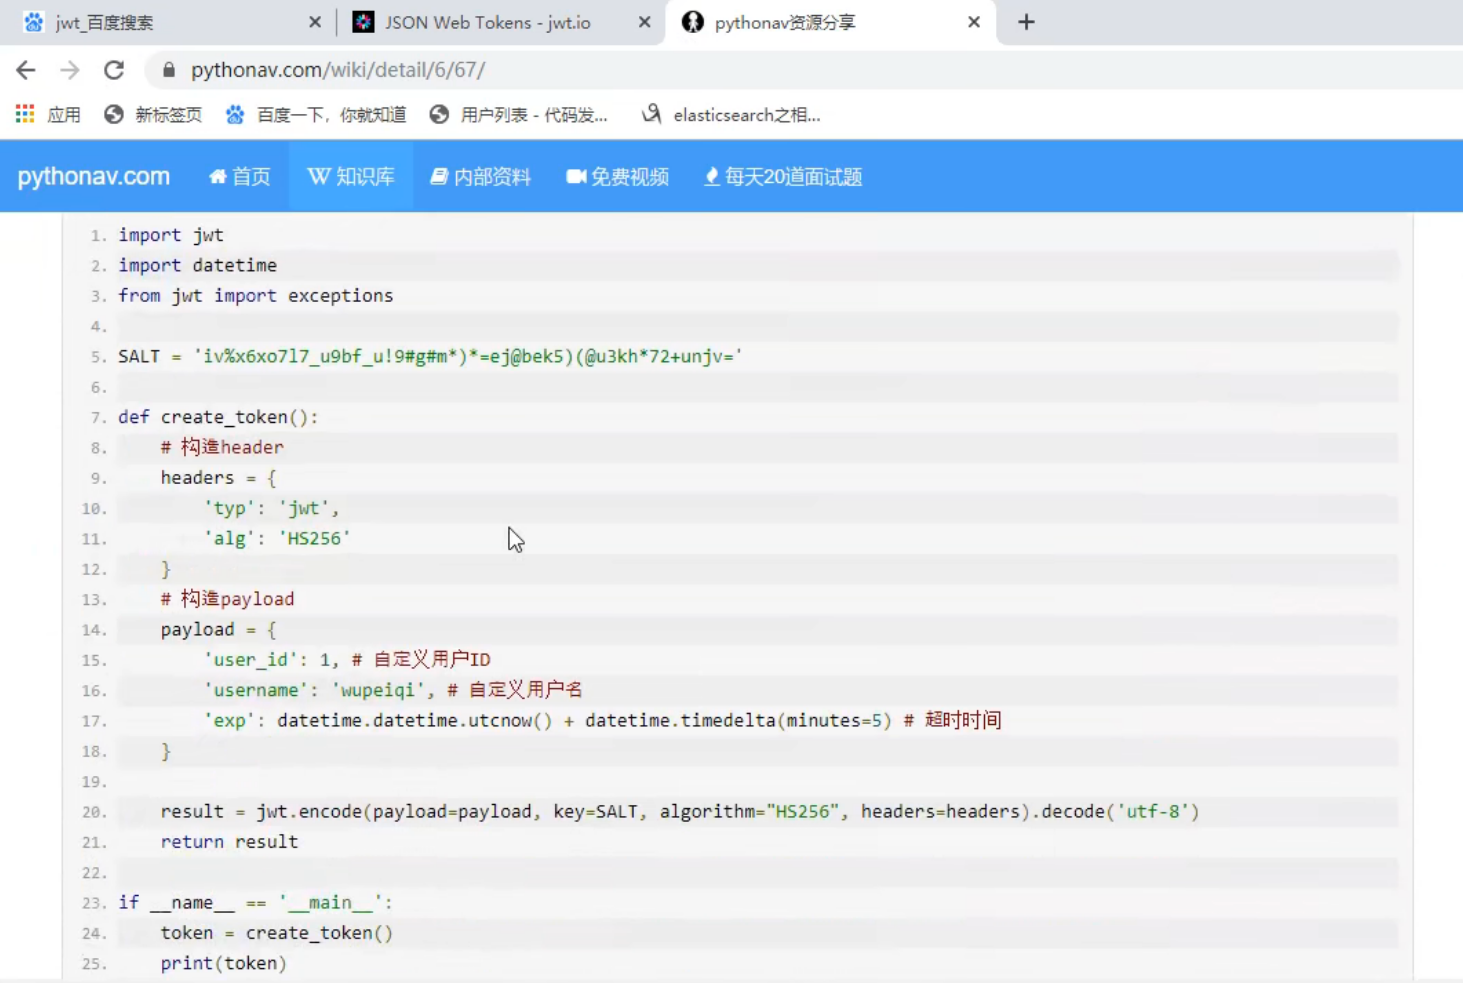
Task: Go to 首页 in site navigation
Action: pyautogui.click(x=240, y=177)
